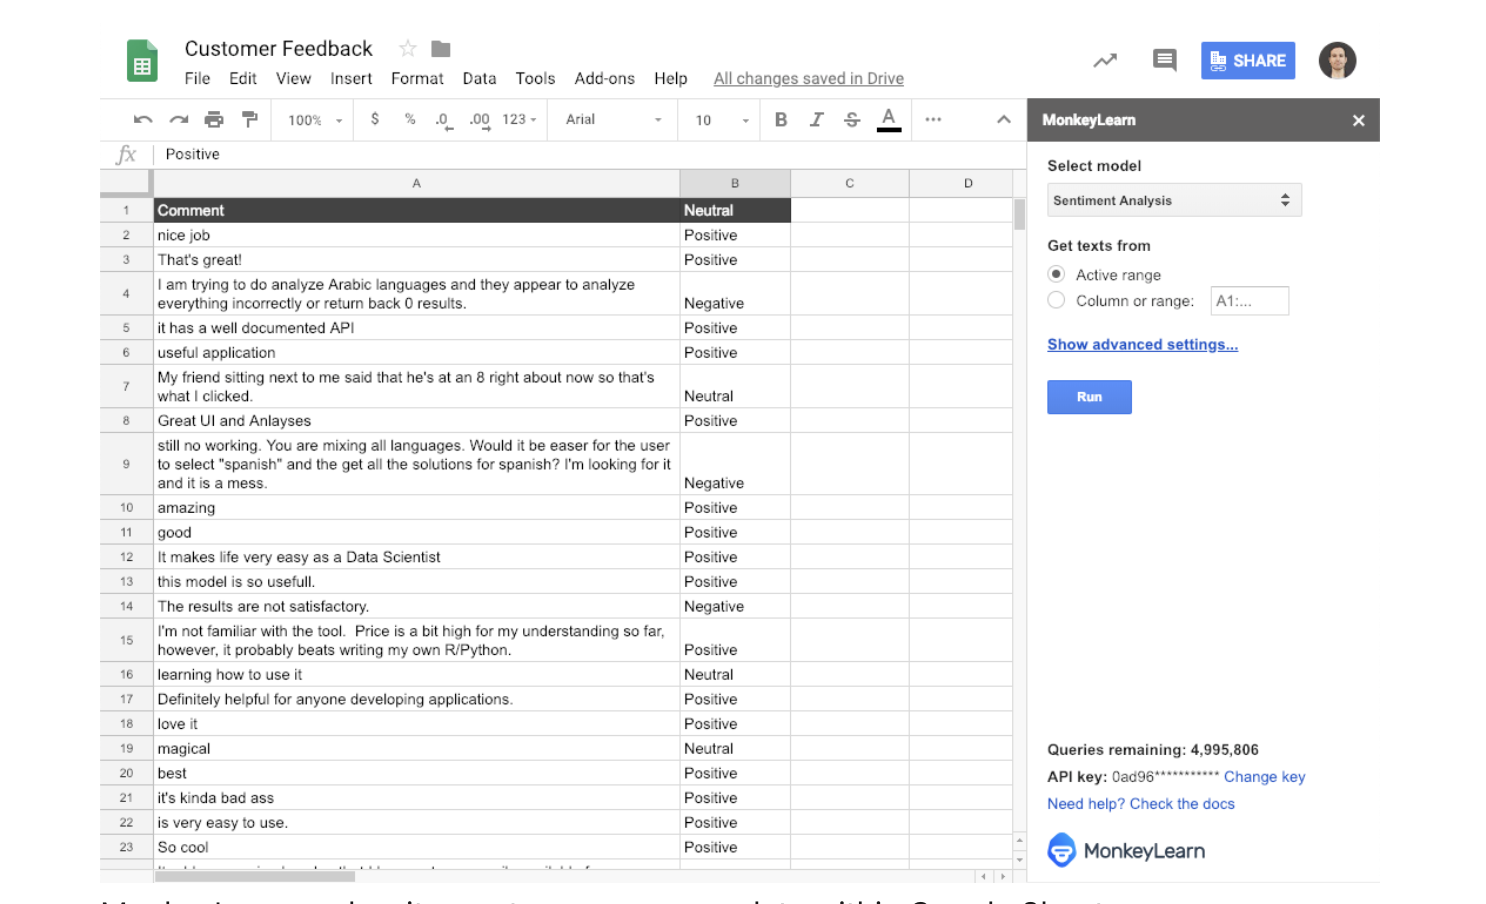Open the move-to-folder icon
The image size is (1486, 904).
pos(441,48)
